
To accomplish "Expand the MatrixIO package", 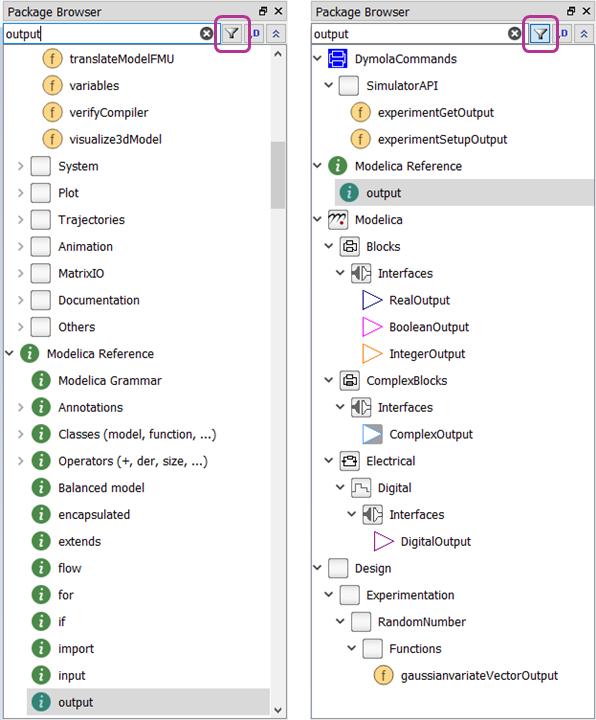I will [20, 273].
